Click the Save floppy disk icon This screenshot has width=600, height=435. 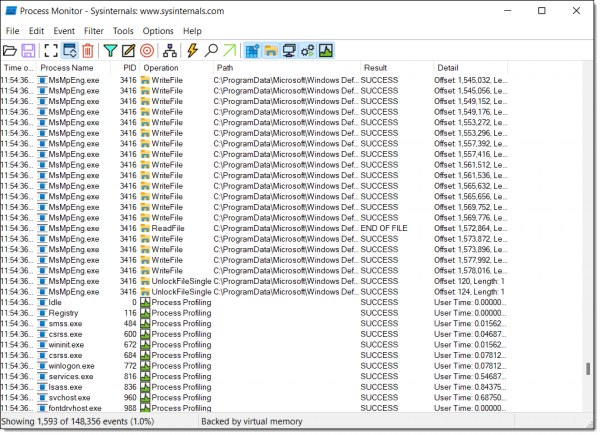pos(28,51)
